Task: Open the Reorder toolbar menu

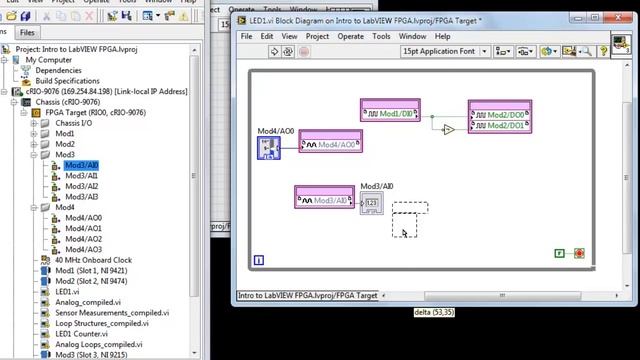Action: [x=549, y=51]
